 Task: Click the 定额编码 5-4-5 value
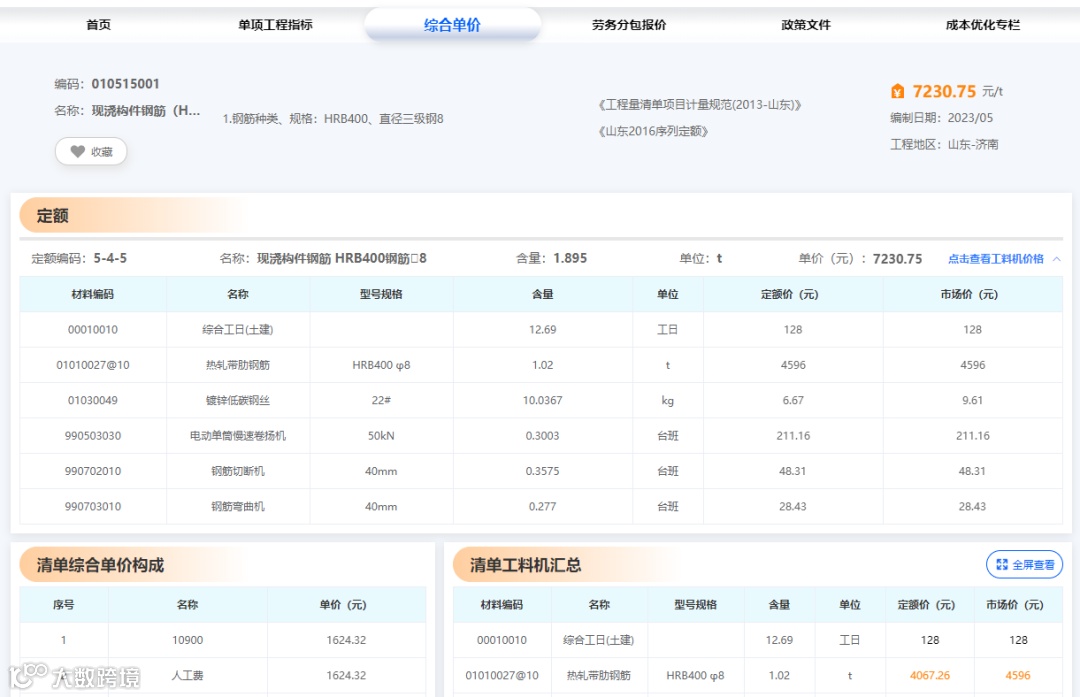[110, 258]
